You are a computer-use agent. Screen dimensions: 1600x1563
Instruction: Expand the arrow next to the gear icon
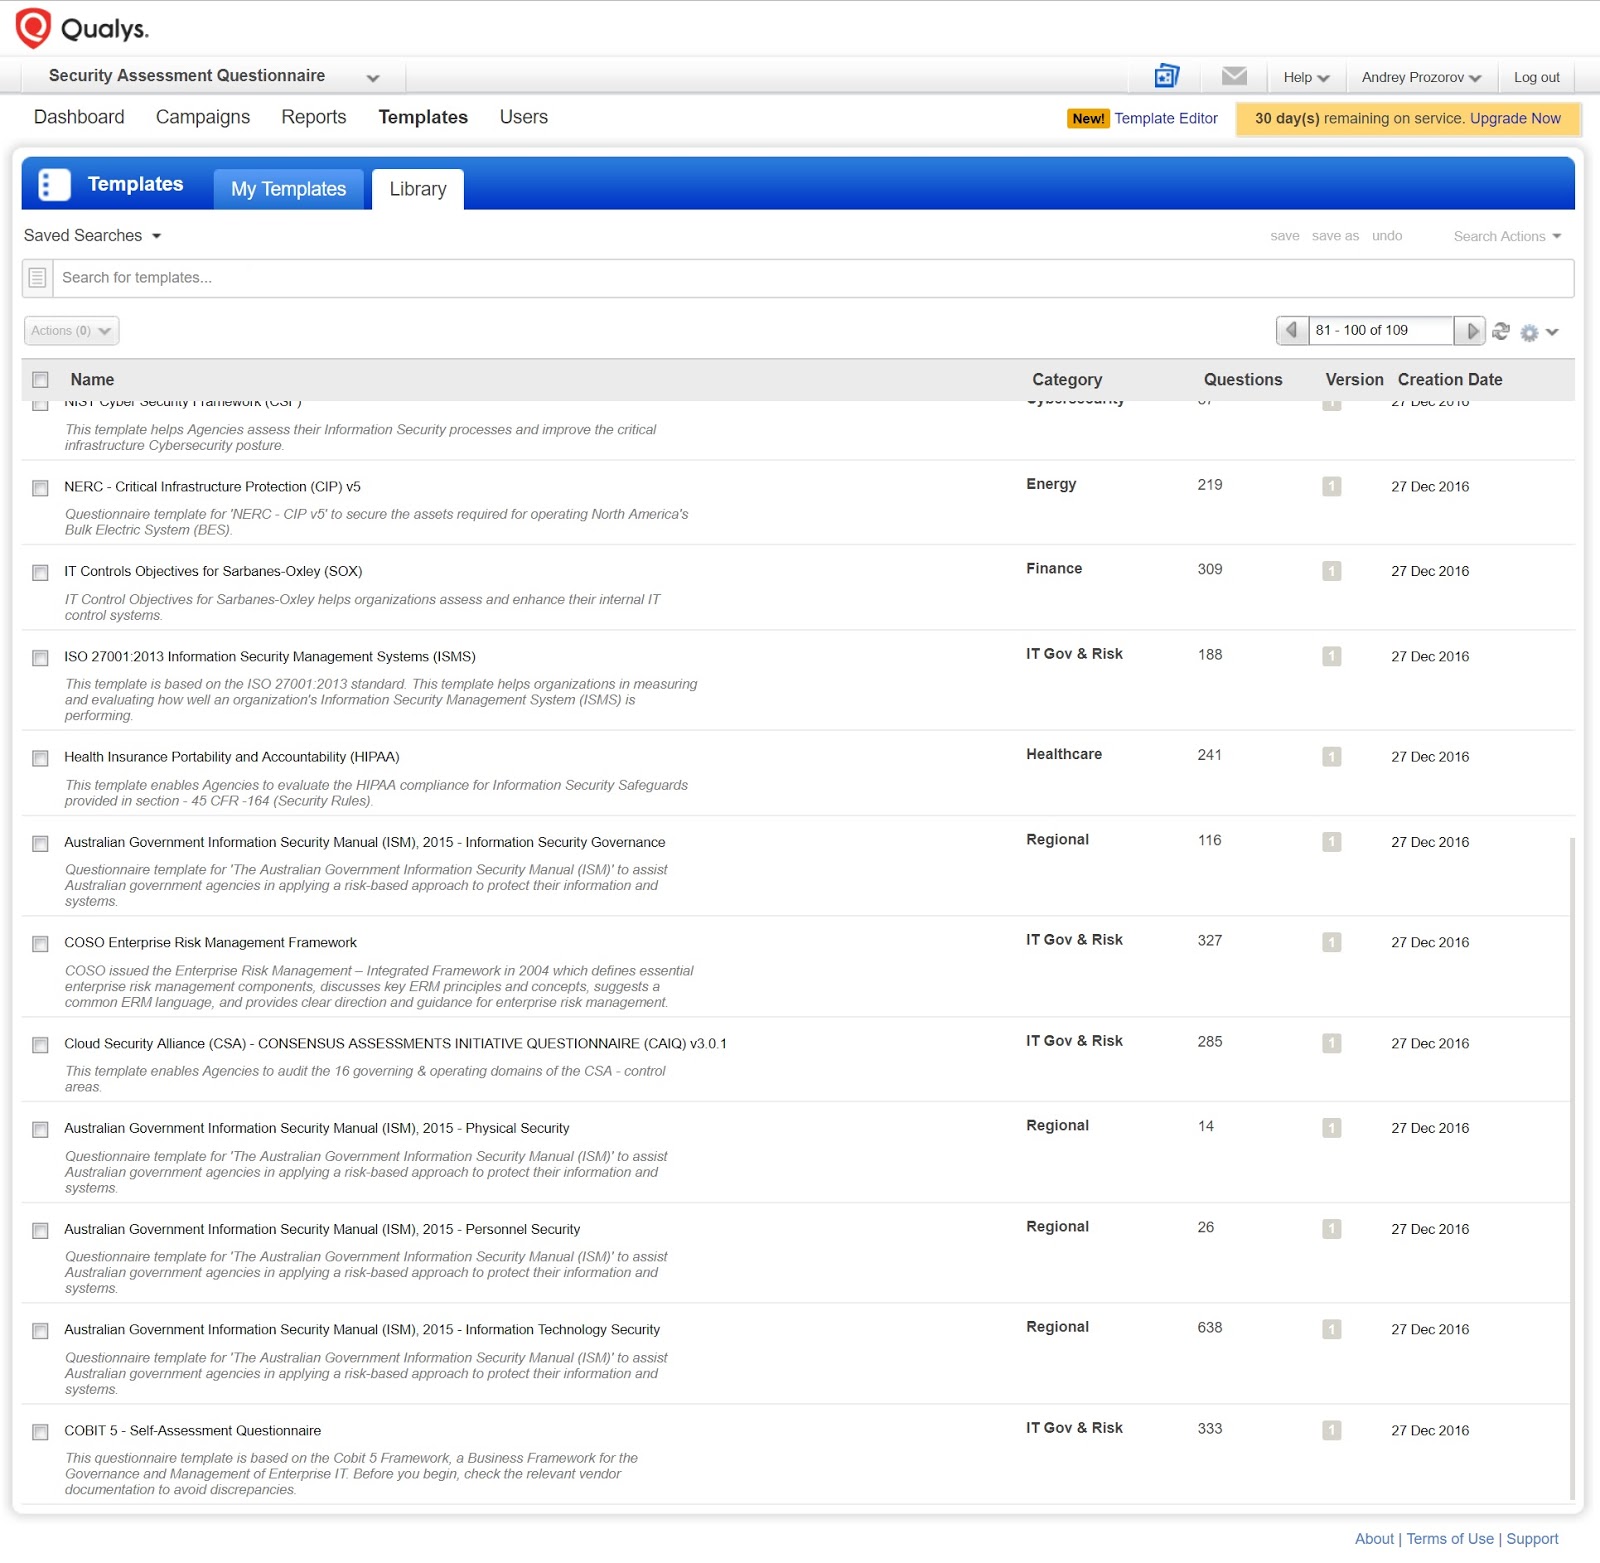tap(1552, 332)
